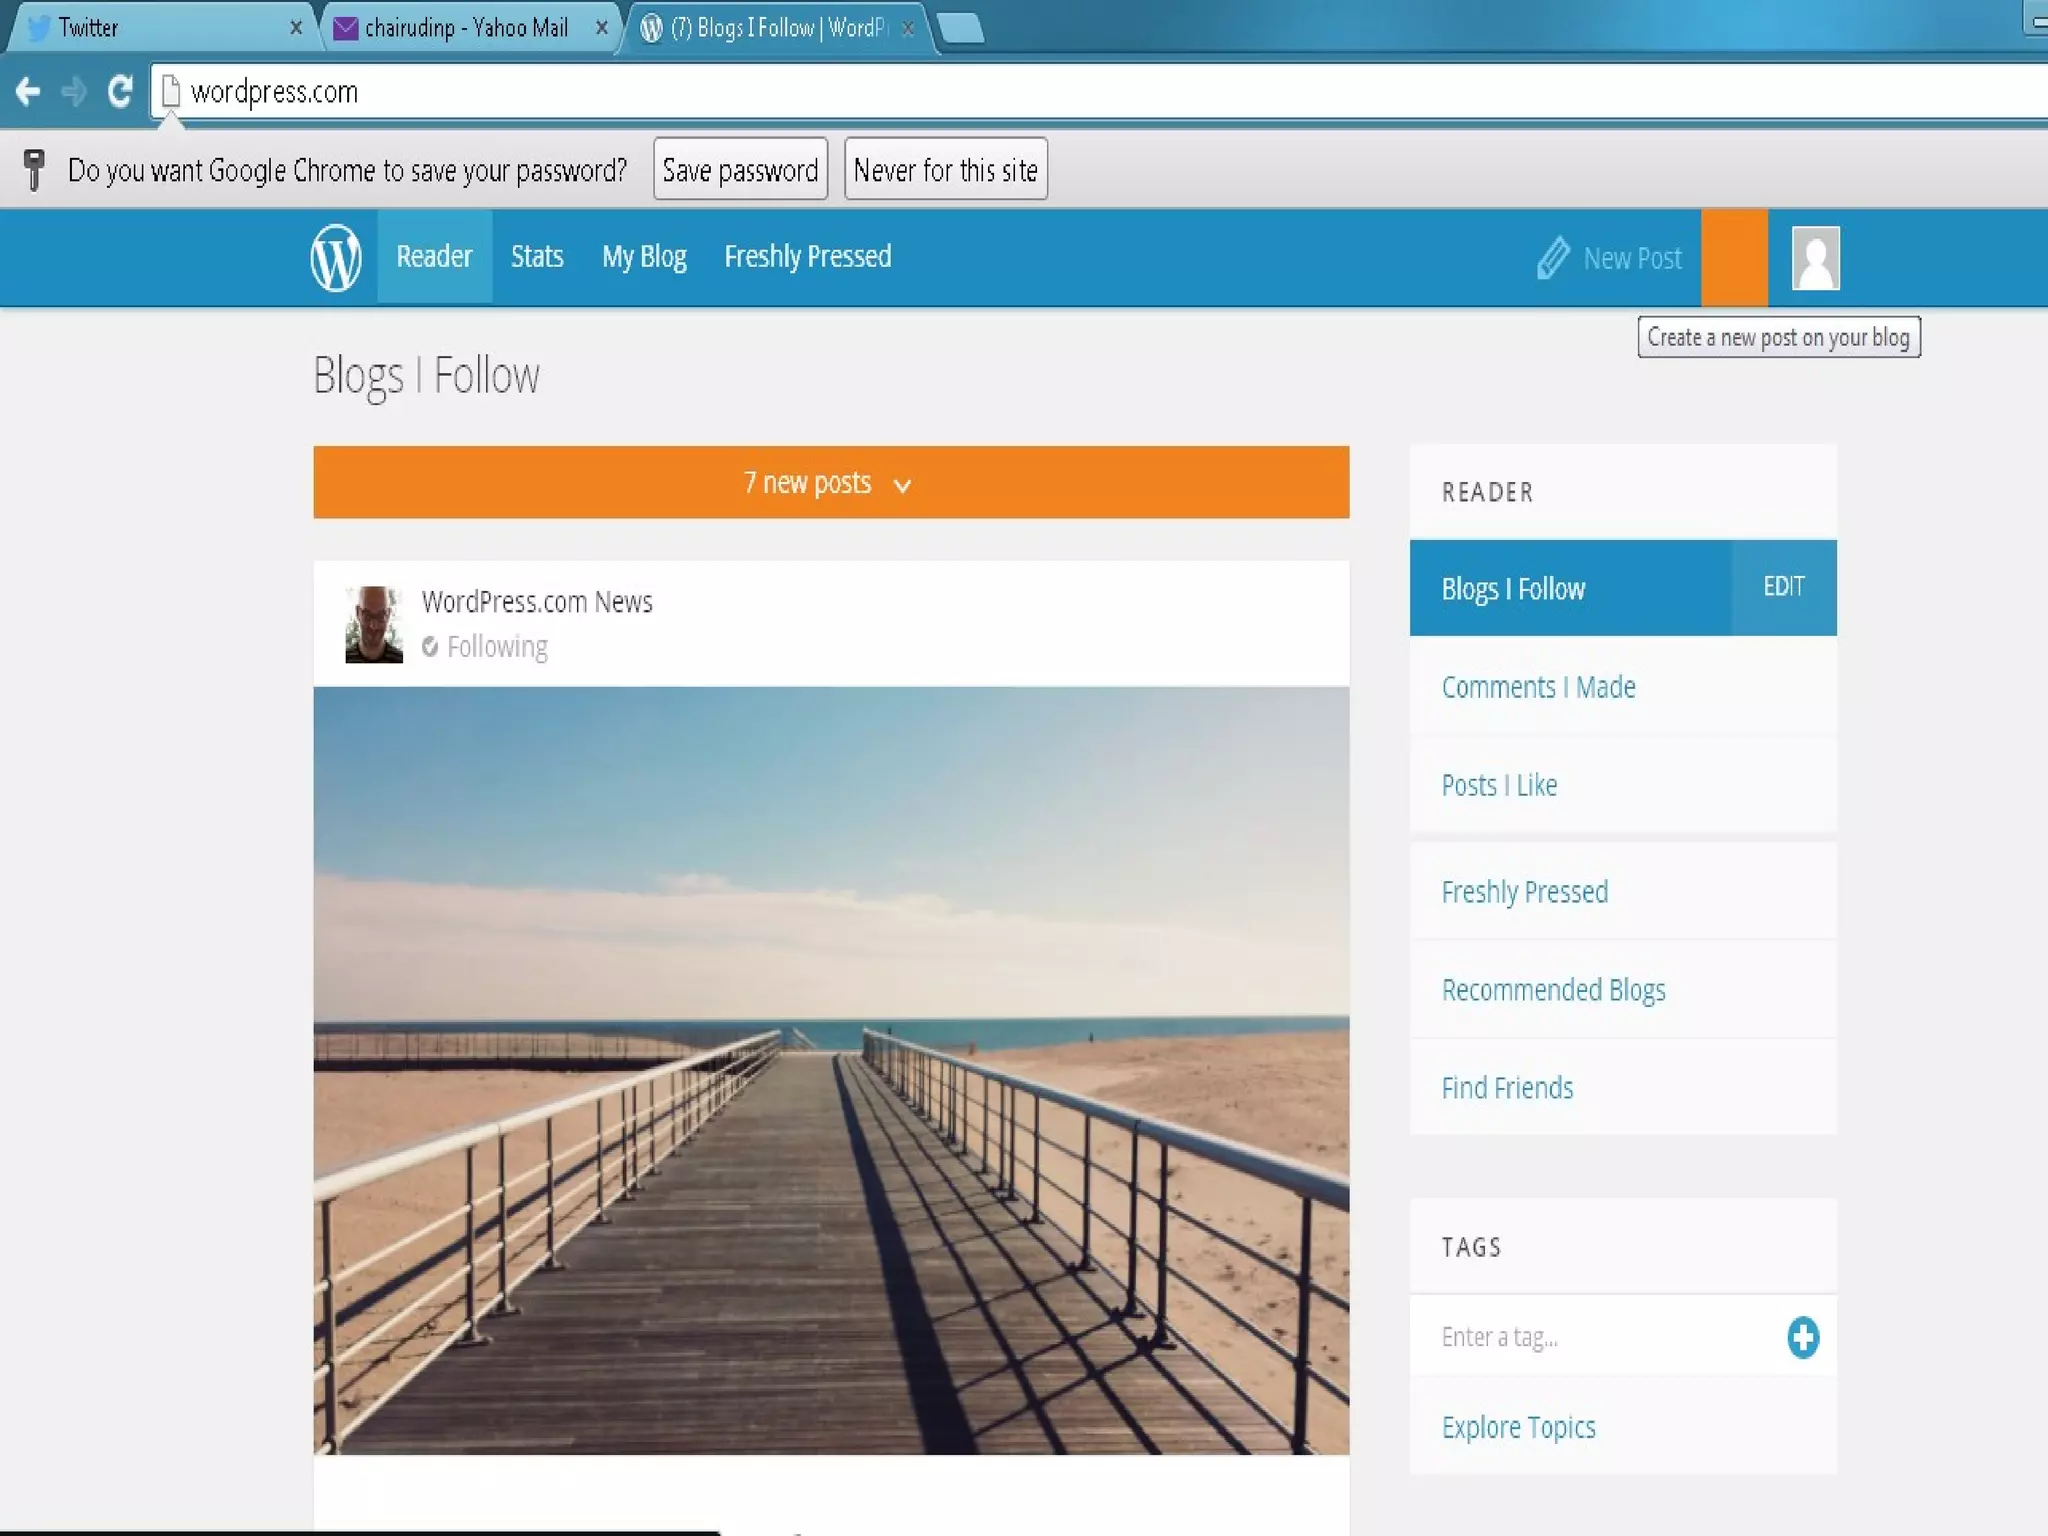Toggle the Following status for WordPress.com News

(485, 647)
